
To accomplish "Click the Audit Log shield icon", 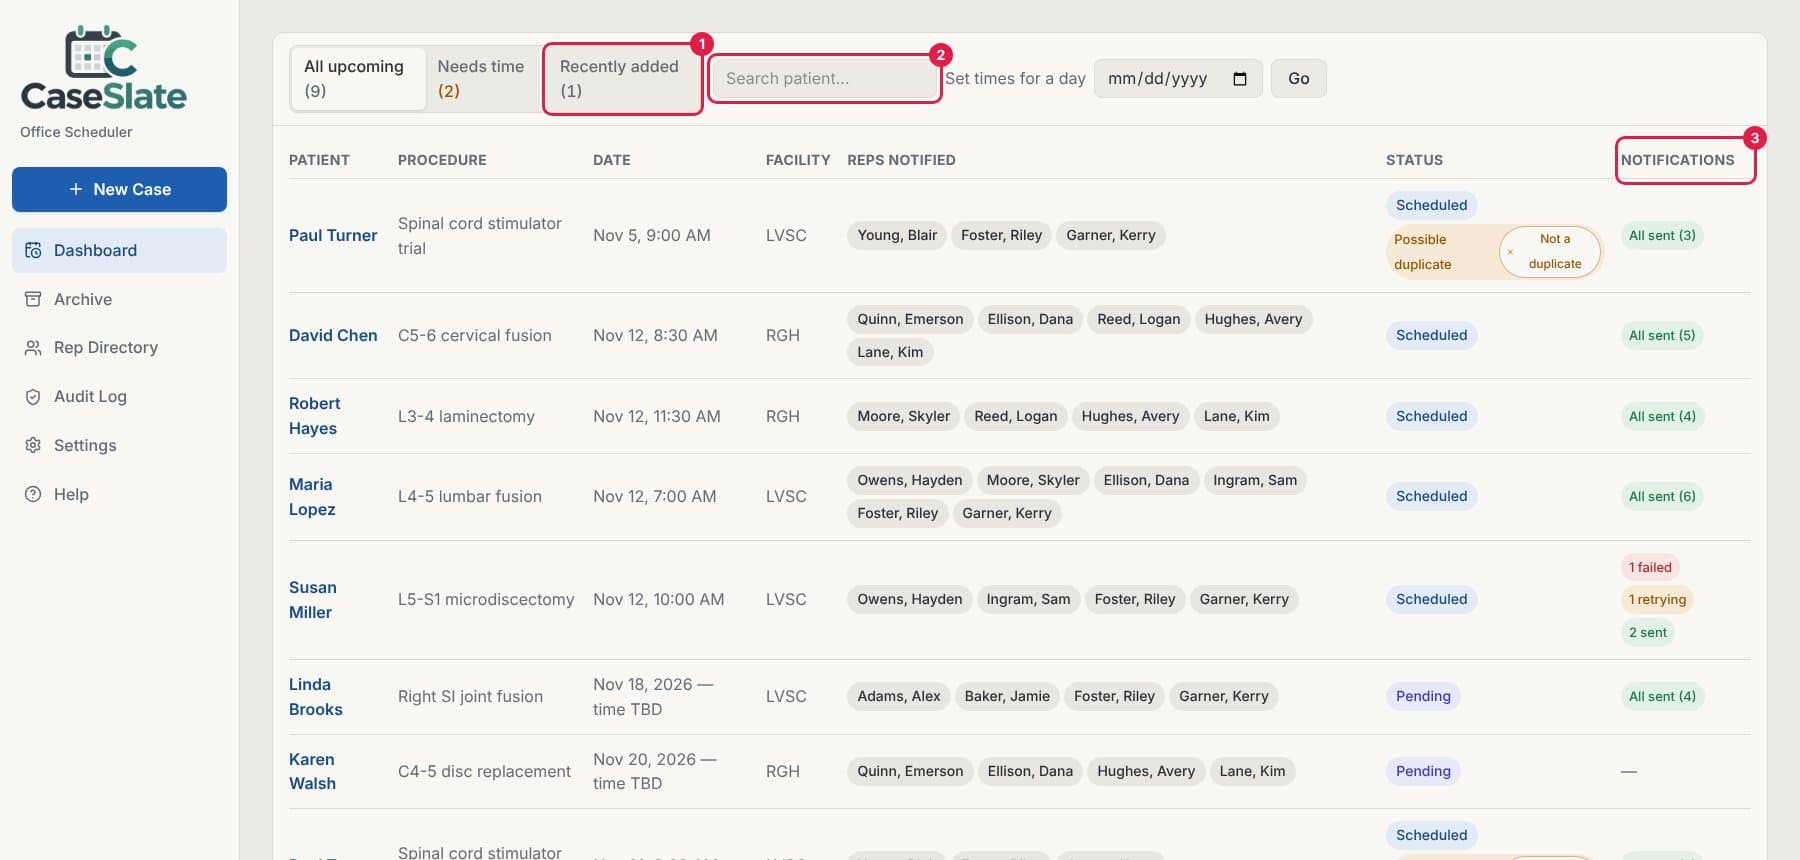I will (33, 396).
